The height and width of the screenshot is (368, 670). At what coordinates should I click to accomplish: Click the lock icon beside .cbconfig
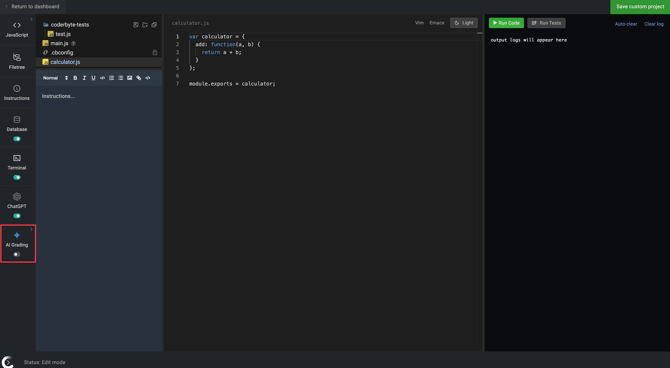point(155,53)
